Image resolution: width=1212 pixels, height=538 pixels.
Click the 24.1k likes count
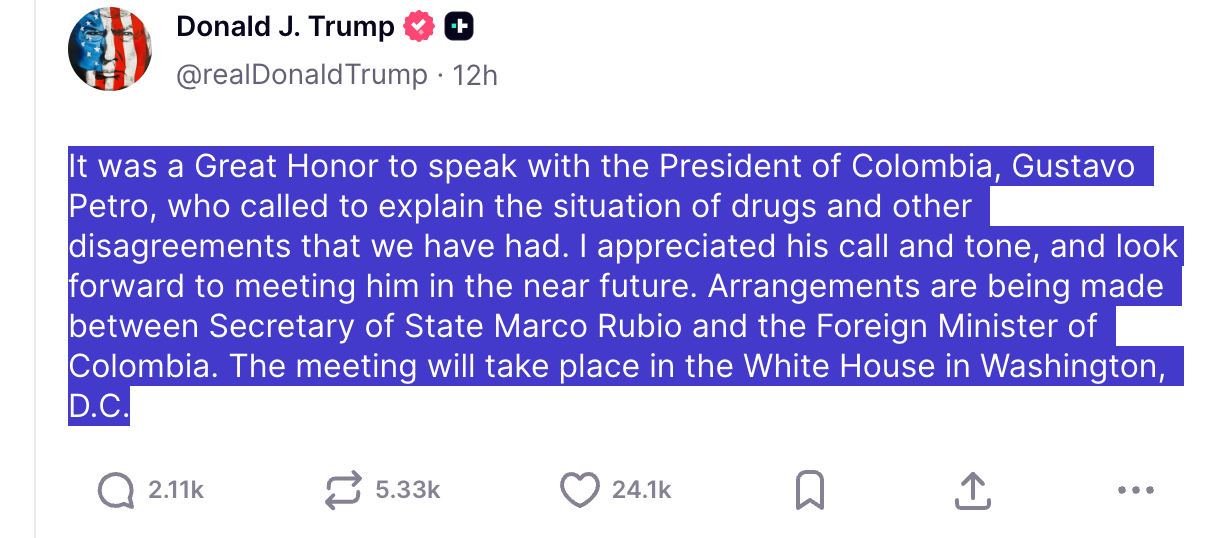pyautogui.click(x=641, y=489)
